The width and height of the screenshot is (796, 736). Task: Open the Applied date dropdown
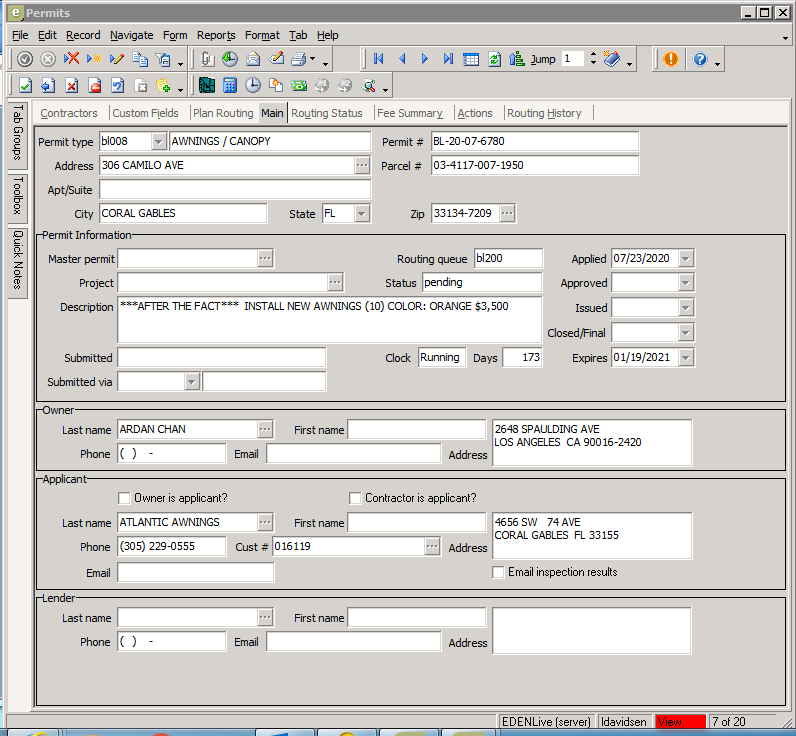pyautogui.click(x=685, y=258)
